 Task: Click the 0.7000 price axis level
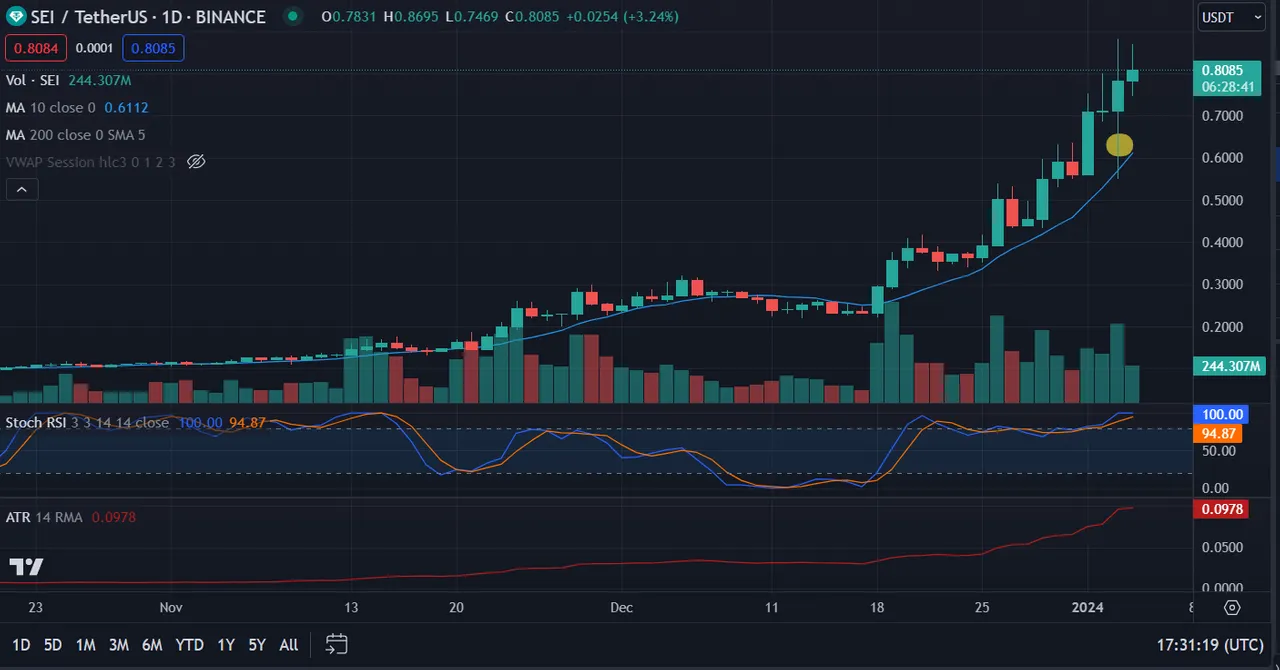pyautogui.click(x=1222, y=116)
